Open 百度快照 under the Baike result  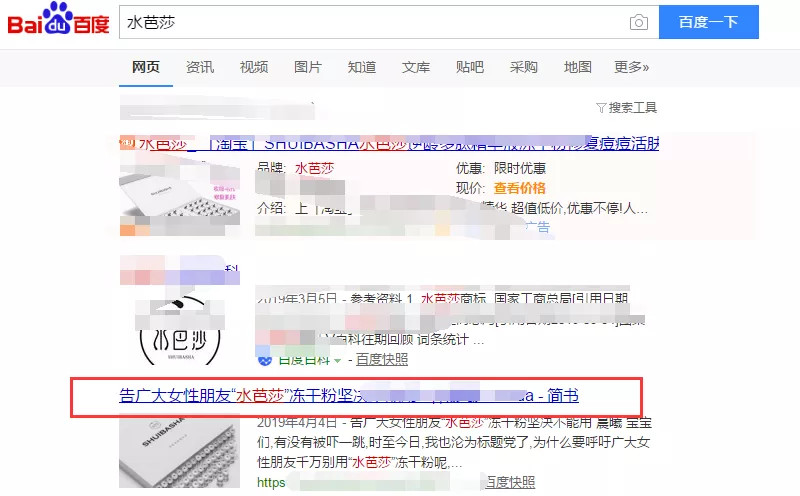(x=382, y=359)
